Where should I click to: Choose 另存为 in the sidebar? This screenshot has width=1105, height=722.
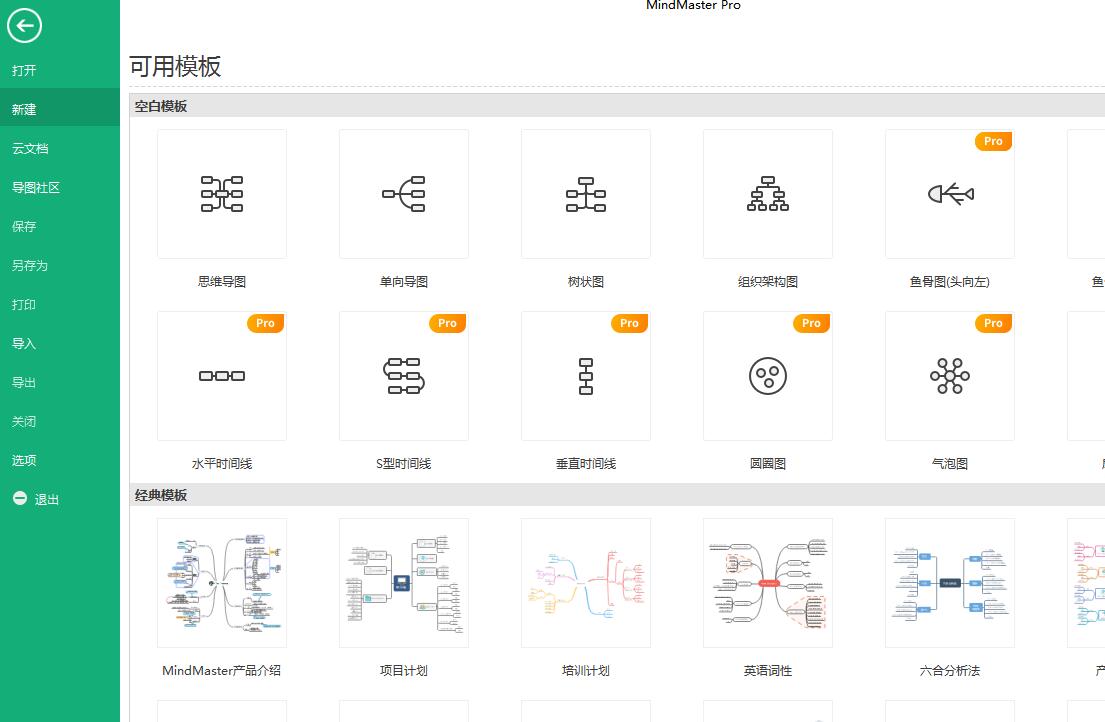(30, 266)
